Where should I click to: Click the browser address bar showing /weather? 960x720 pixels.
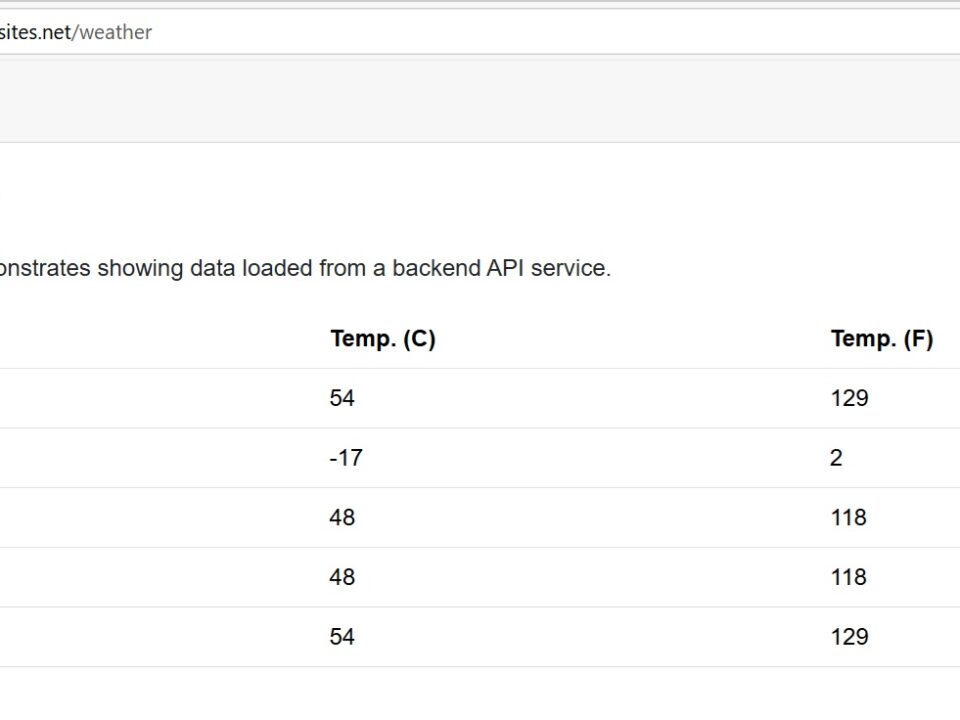tap(480, 32)
